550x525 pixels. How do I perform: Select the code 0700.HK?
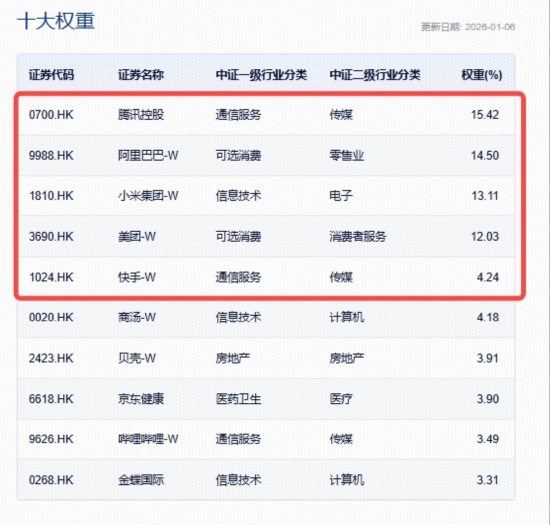pyautogui.click(x=51, y=115)
